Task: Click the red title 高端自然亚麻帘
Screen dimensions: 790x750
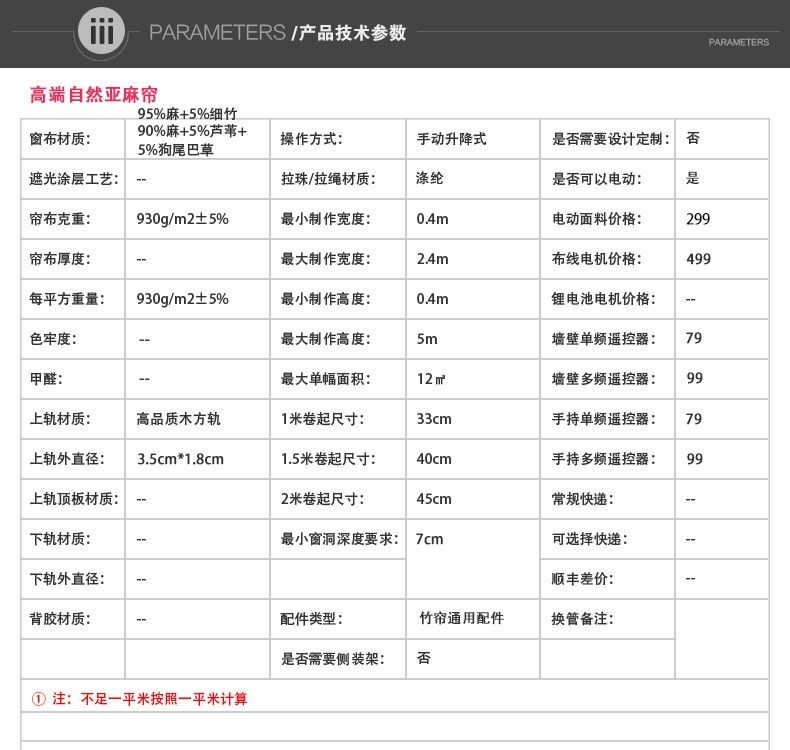Action: point(94,94)
